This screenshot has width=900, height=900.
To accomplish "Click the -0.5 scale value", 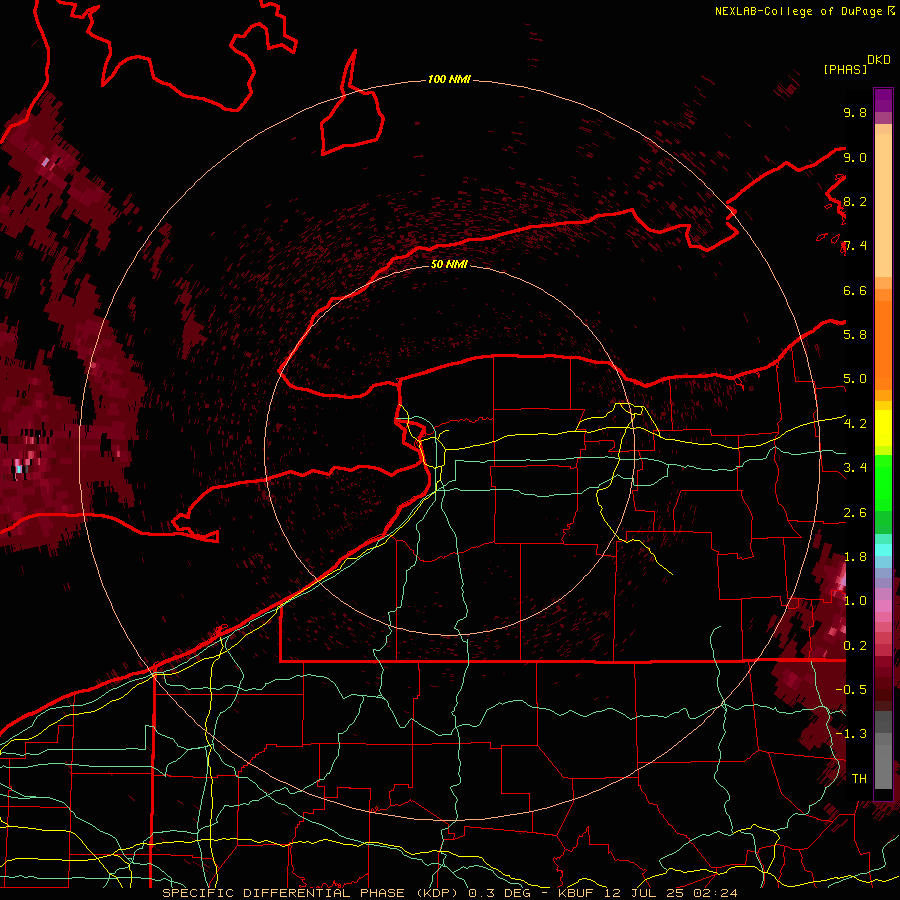I will 851,689.
